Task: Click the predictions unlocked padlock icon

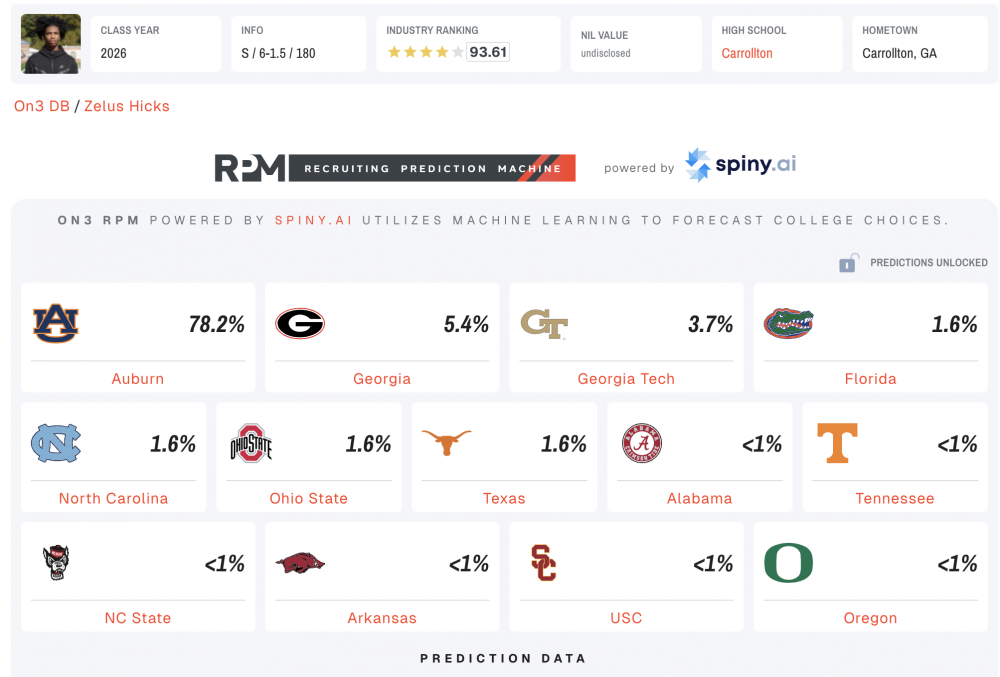Action: pos(849,263)
